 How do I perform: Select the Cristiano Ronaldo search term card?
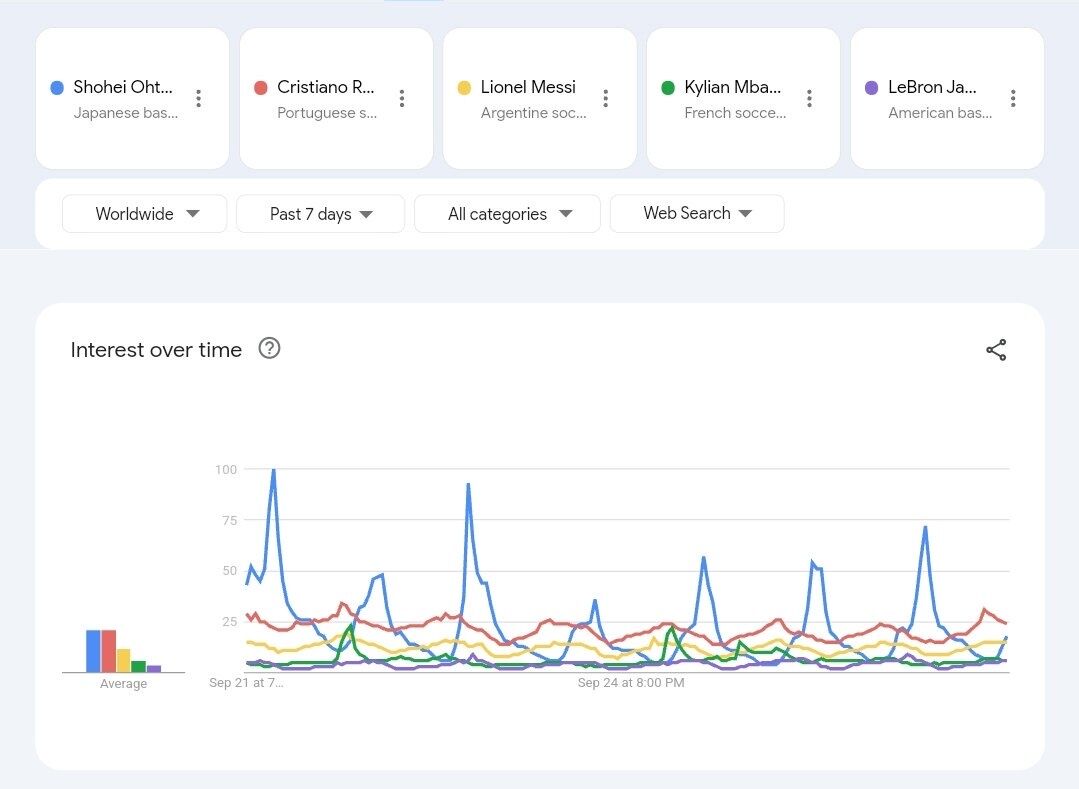click(325, 98)
